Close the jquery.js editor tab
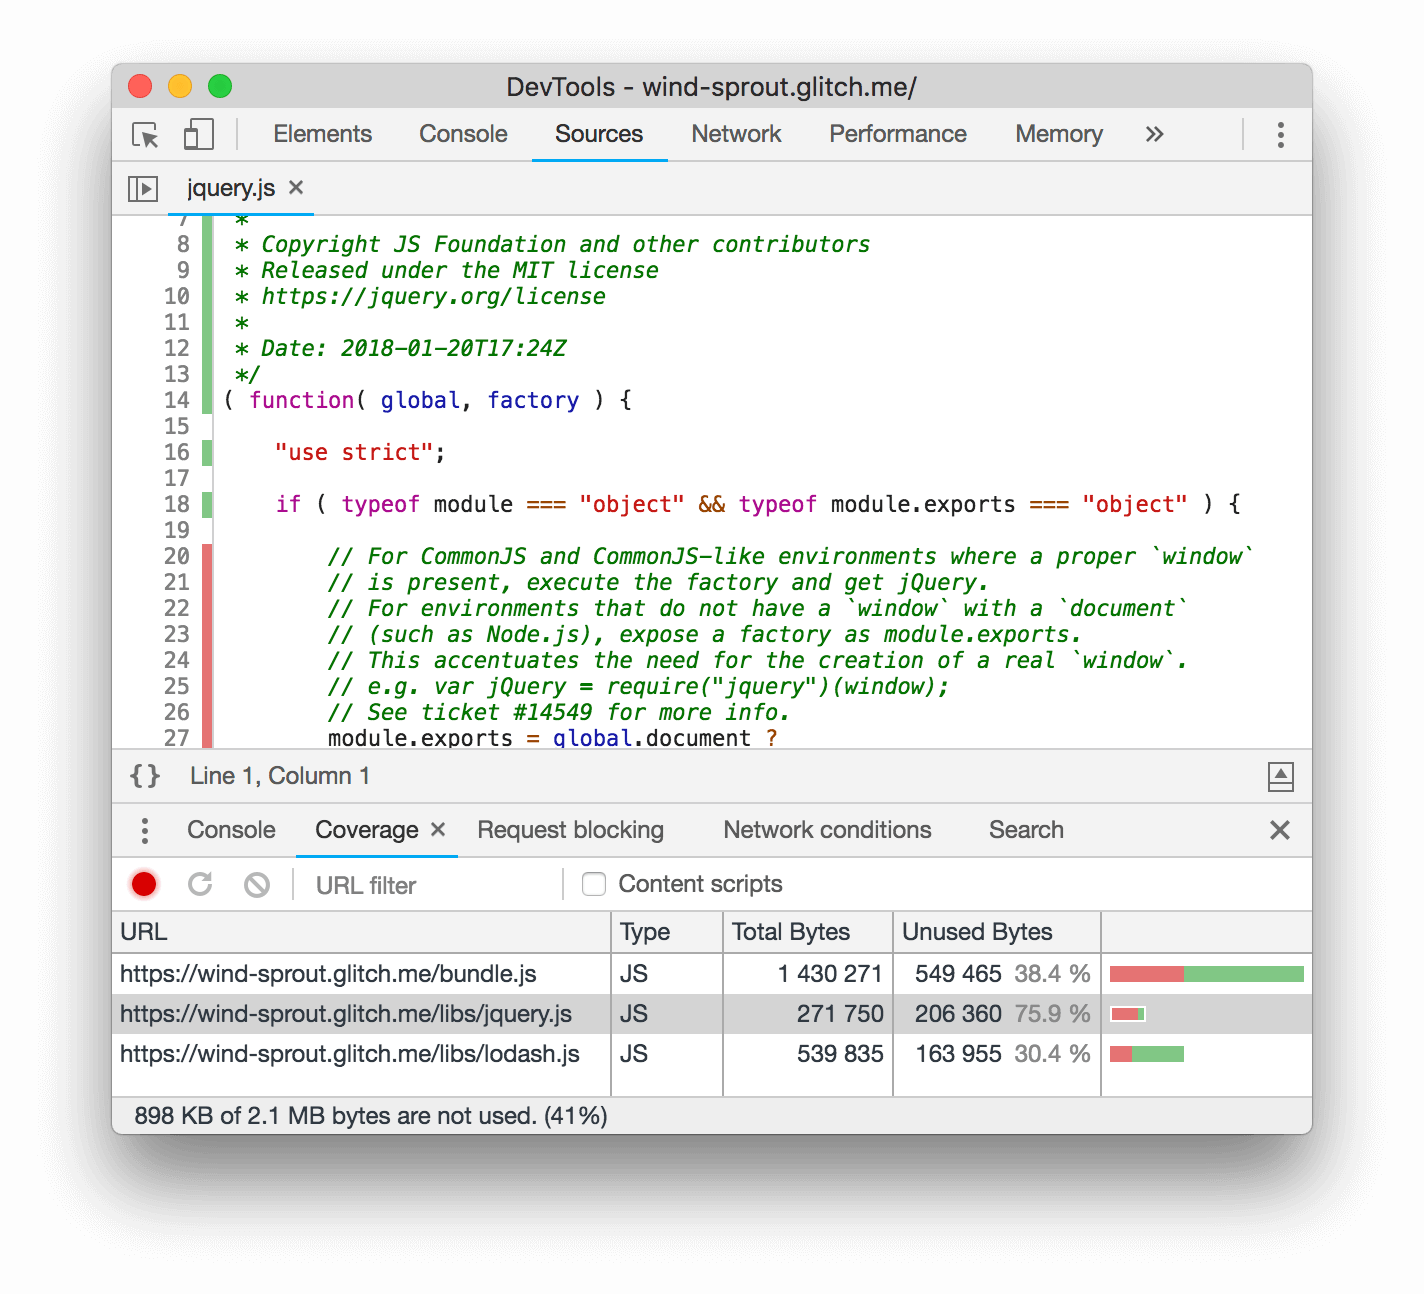Screen dimensions: 1424x1294 [x=295, y=188]
